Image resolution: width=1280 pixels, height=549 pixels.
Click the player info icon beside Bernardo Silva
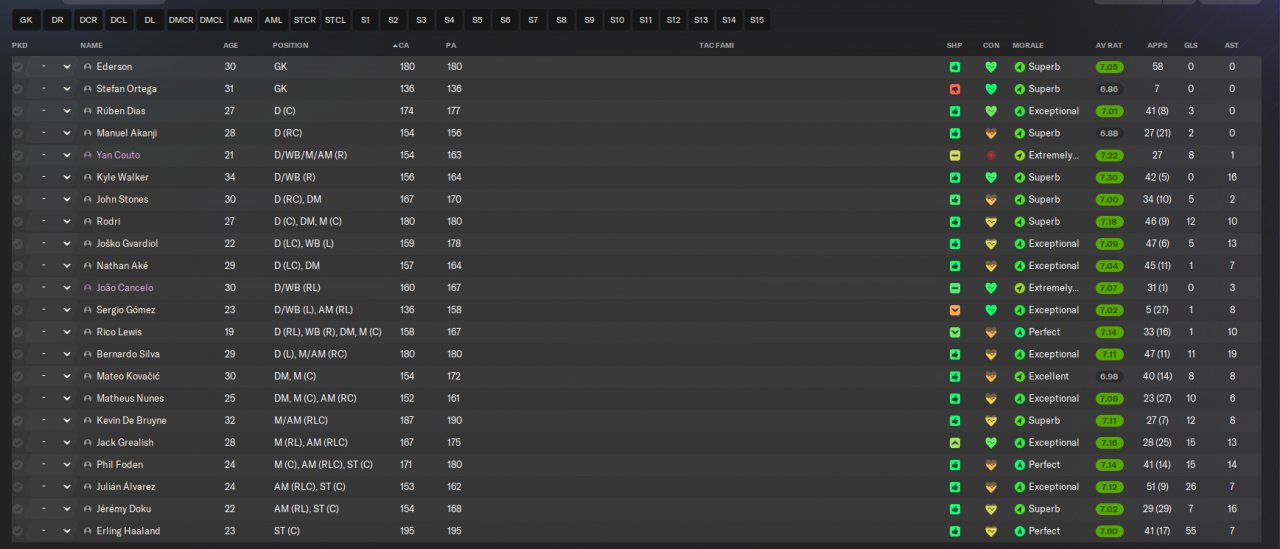pyautogui.click(x=88, y=354)
